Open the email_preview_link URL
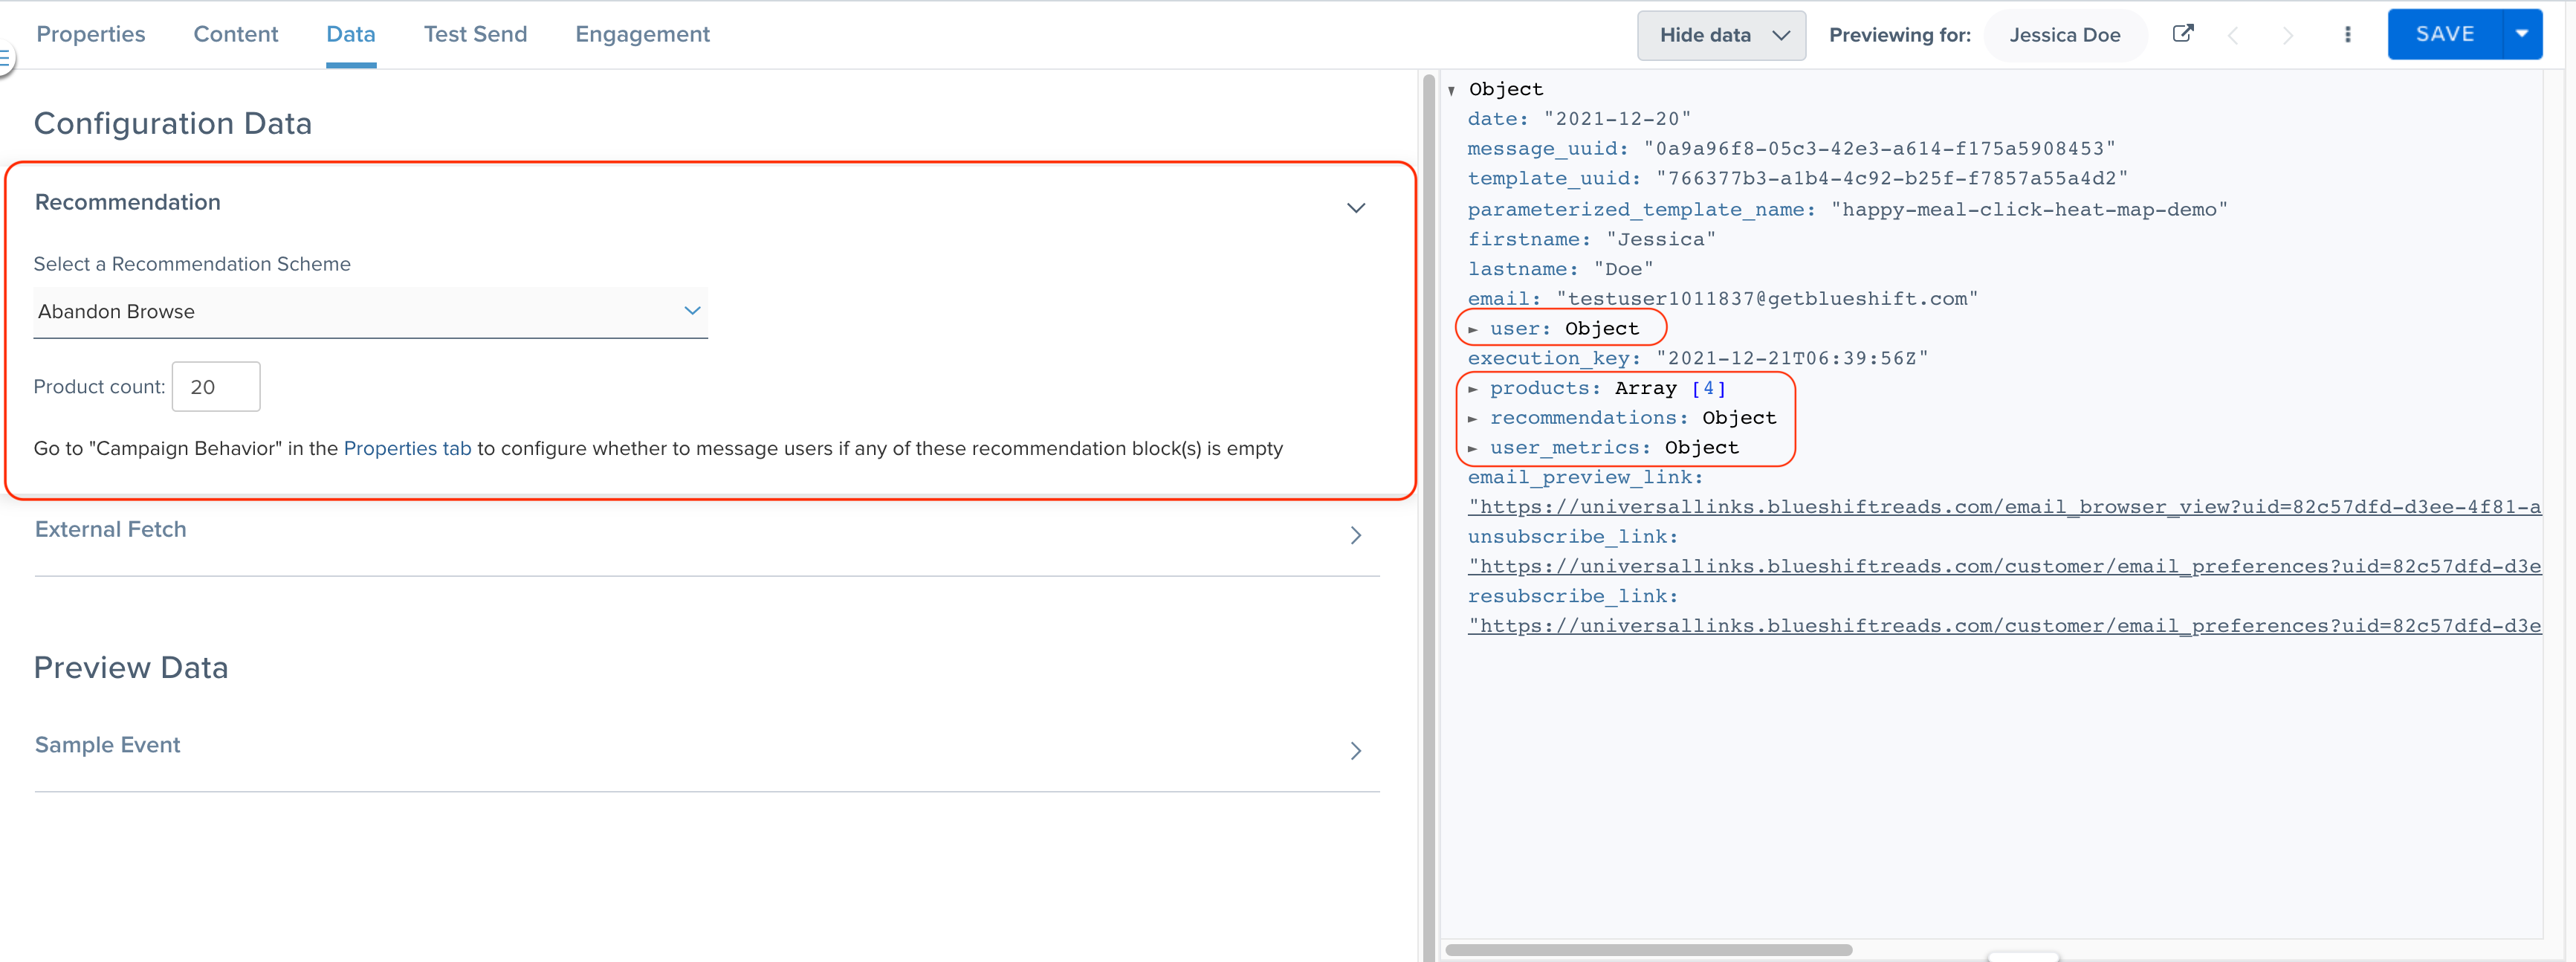This screenshot has width=2576, height=962. click(x=2004, y=507)
